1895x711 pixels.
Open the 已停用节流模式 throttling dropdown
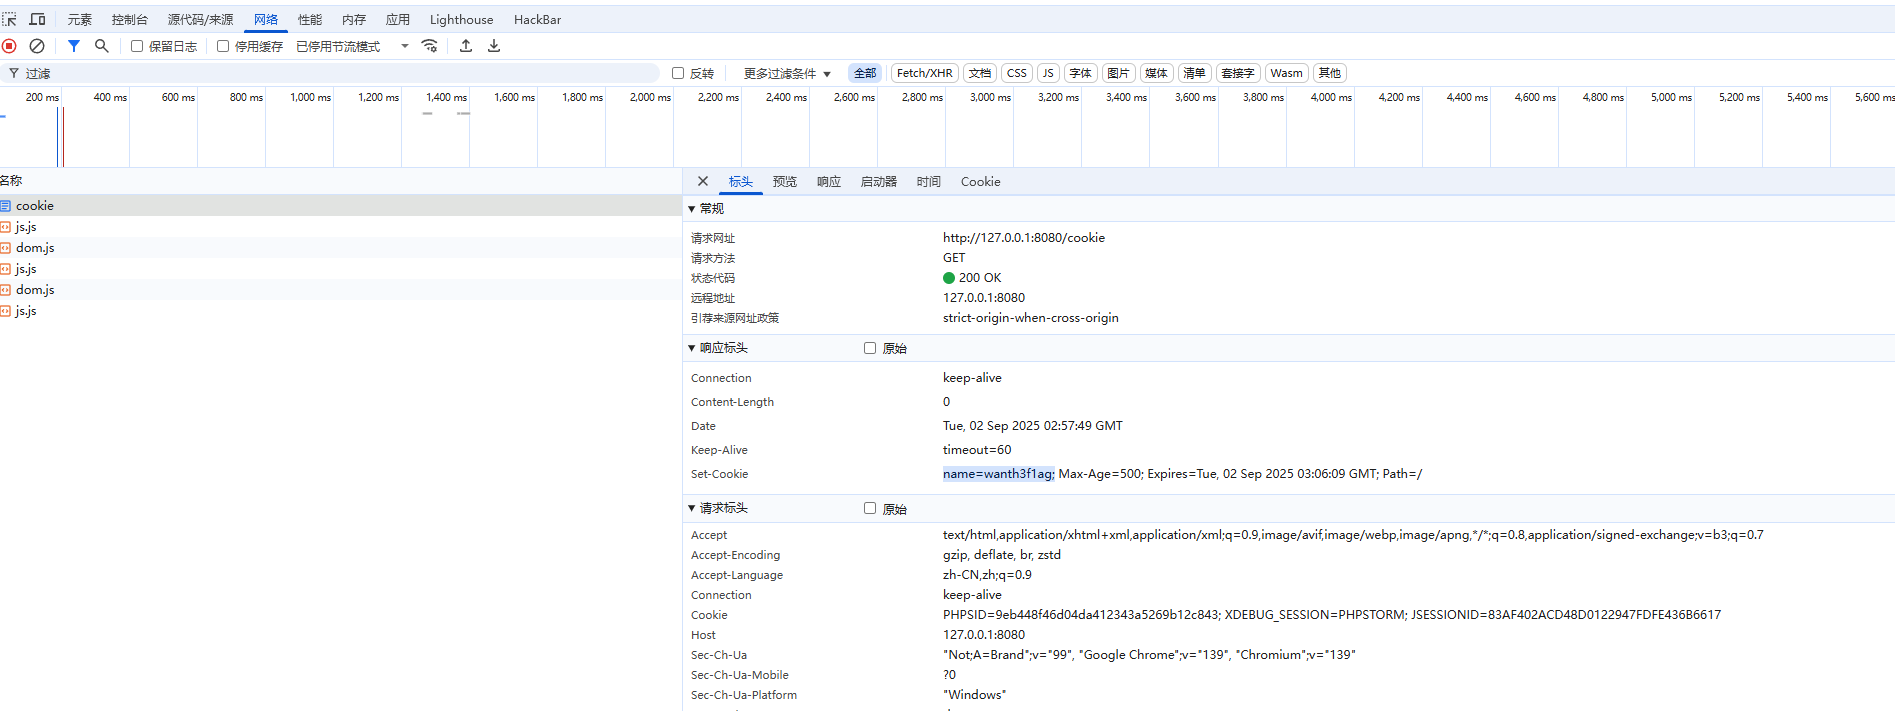pos(352,47)
